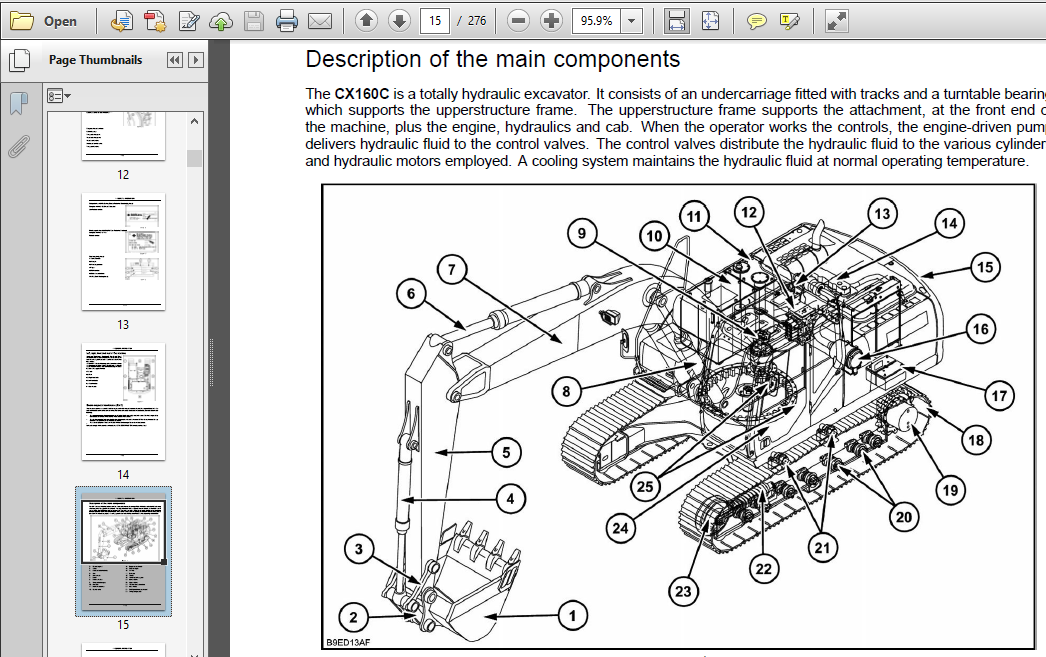Switch to read mode expand icon
This screenshot has width=1046, height=657.
(x=837, y=21)
